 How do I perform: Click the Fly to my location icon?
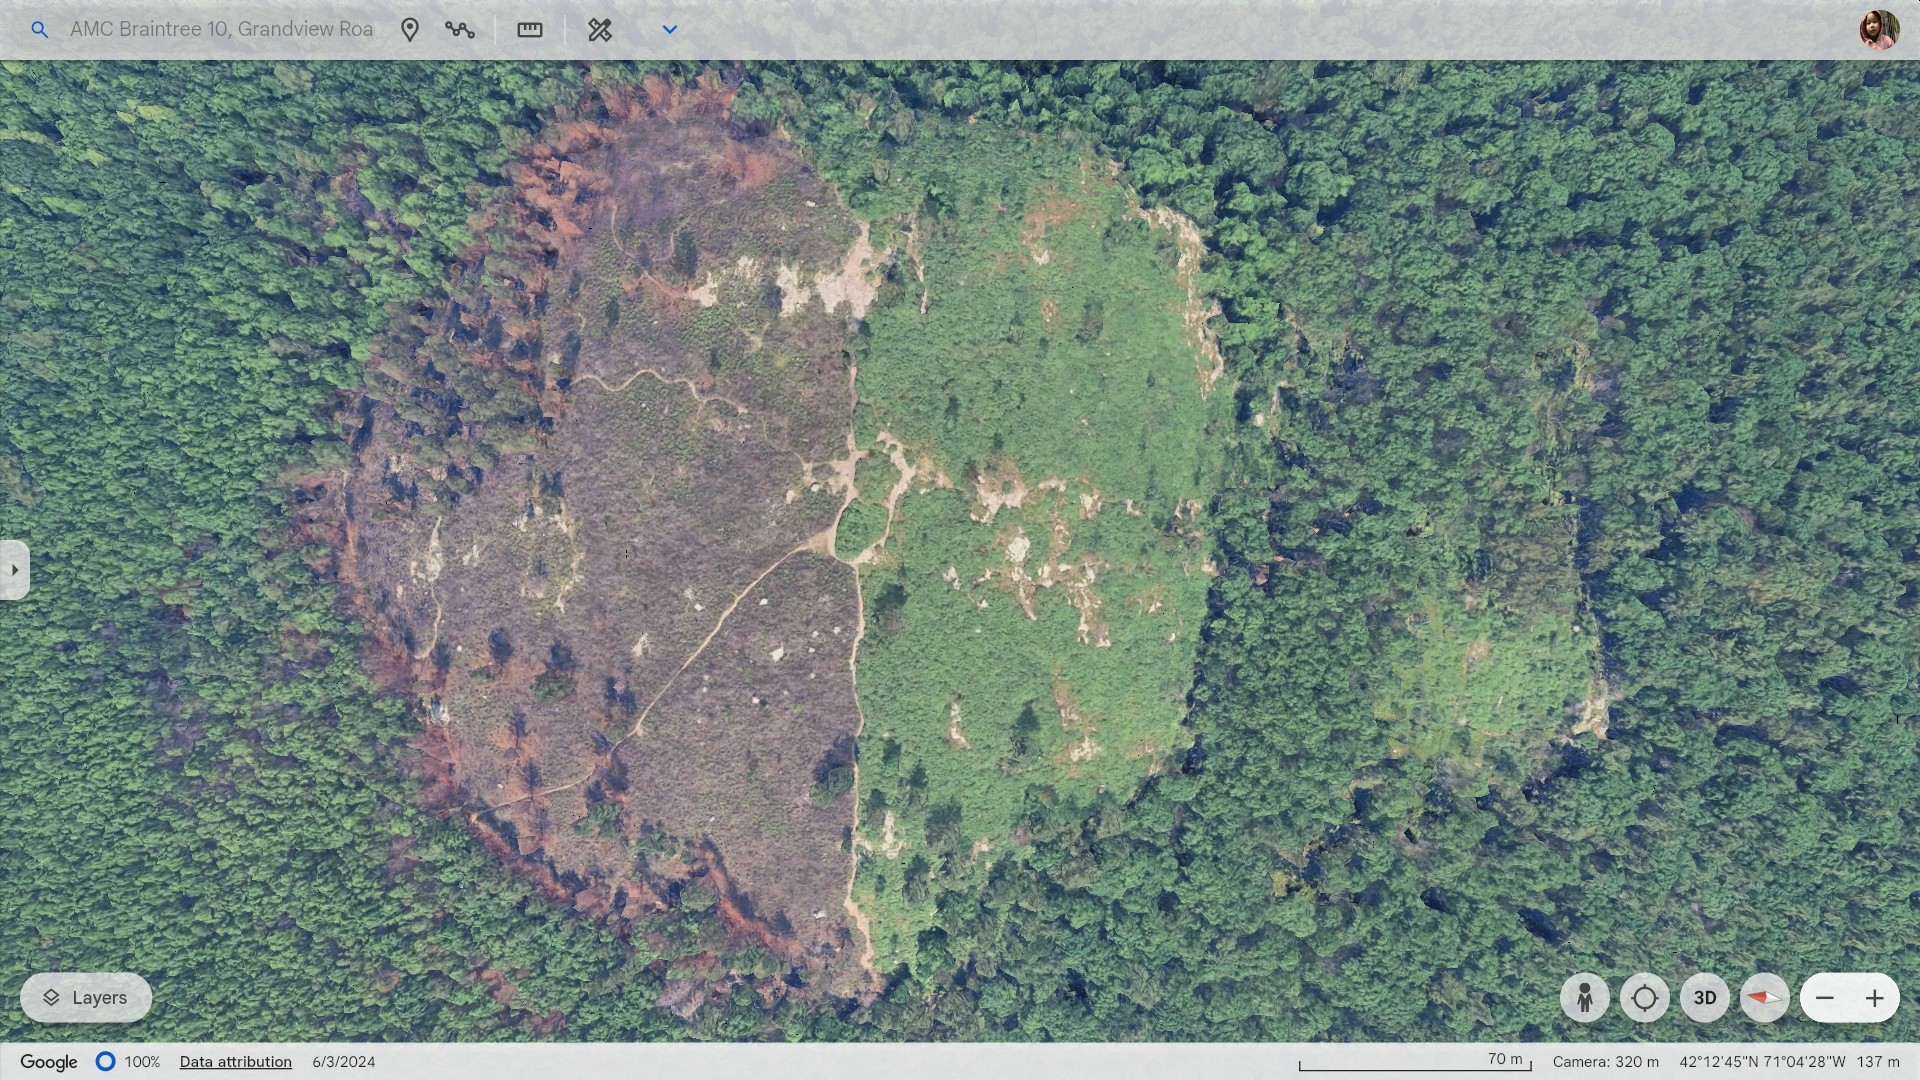pos(1645,998)
